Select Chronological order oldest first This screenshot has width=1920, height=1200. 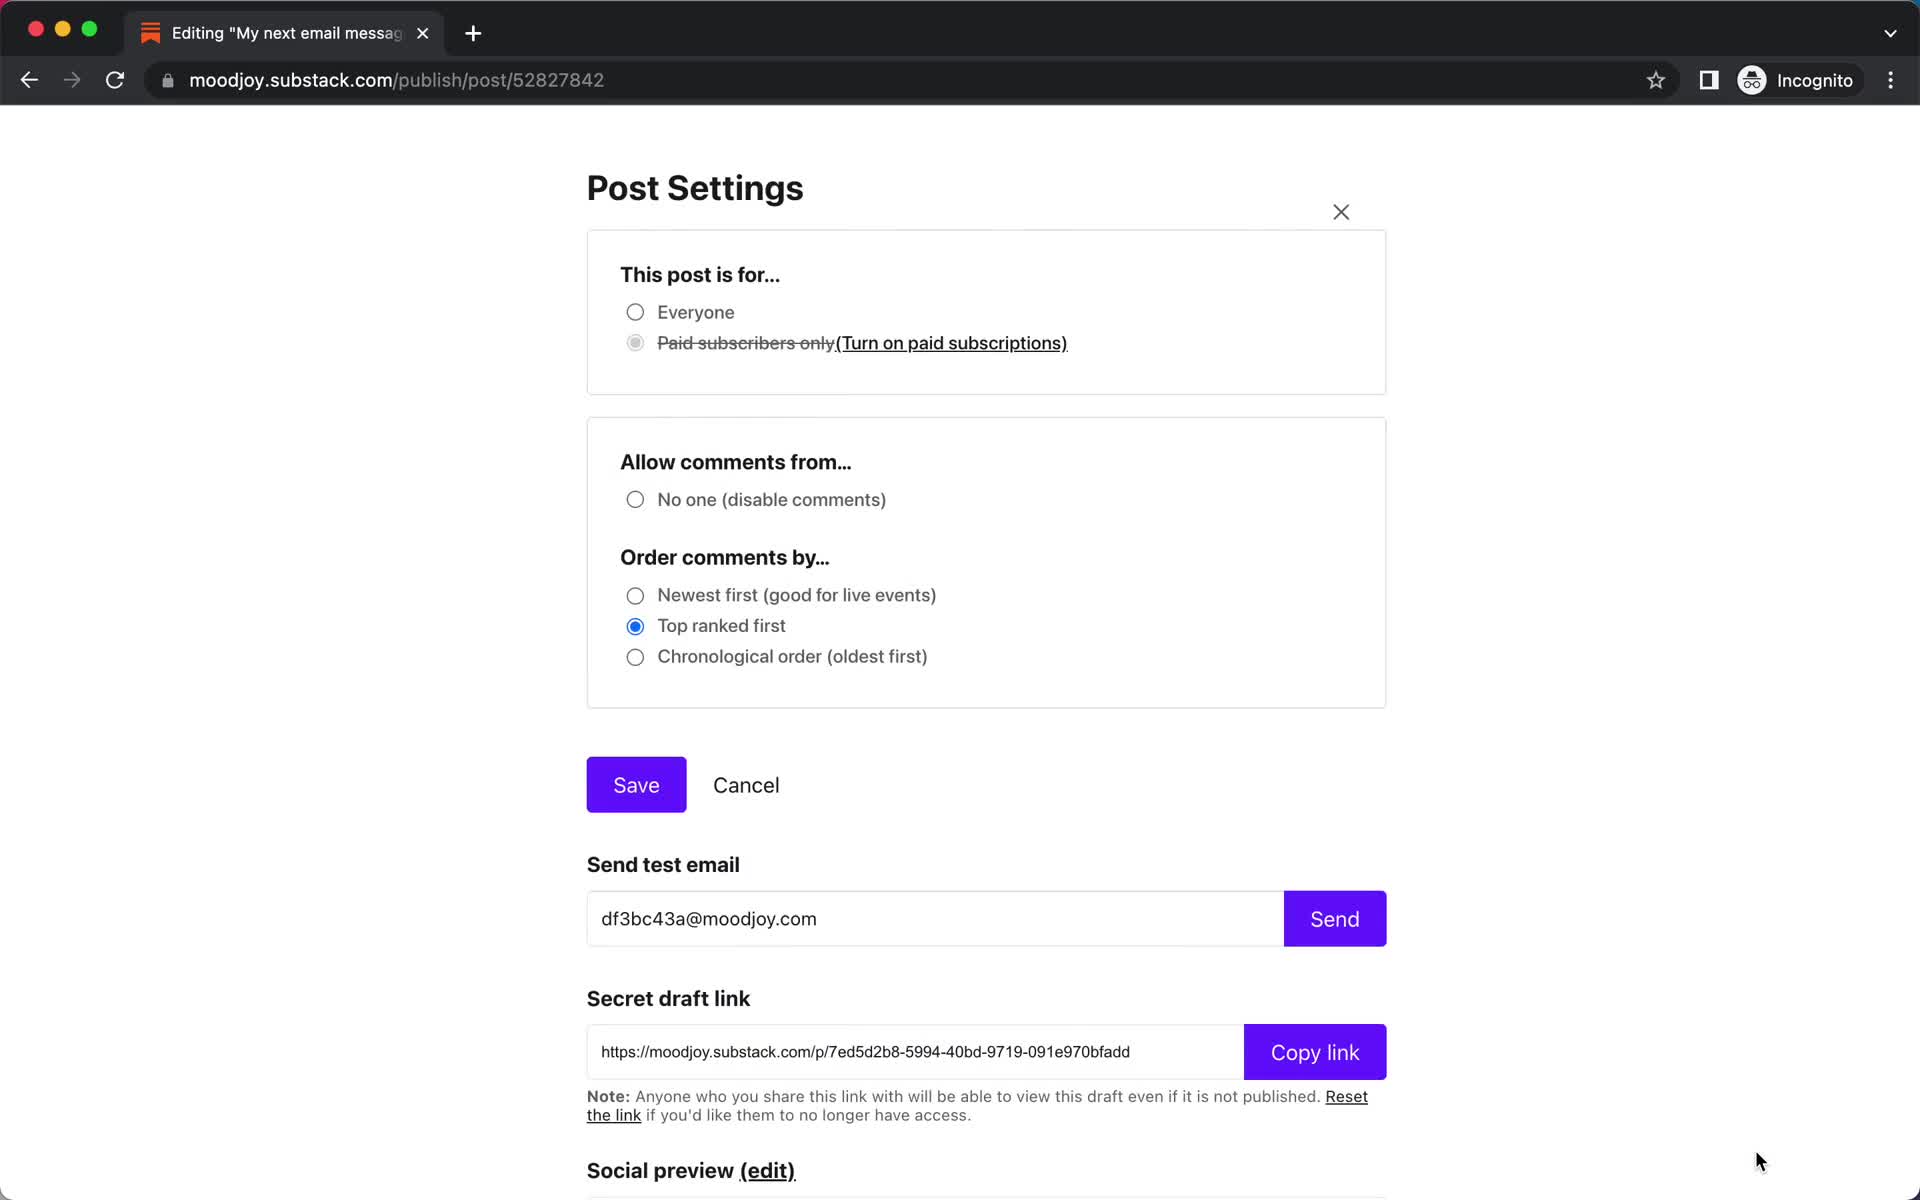(x=634, y=657)
